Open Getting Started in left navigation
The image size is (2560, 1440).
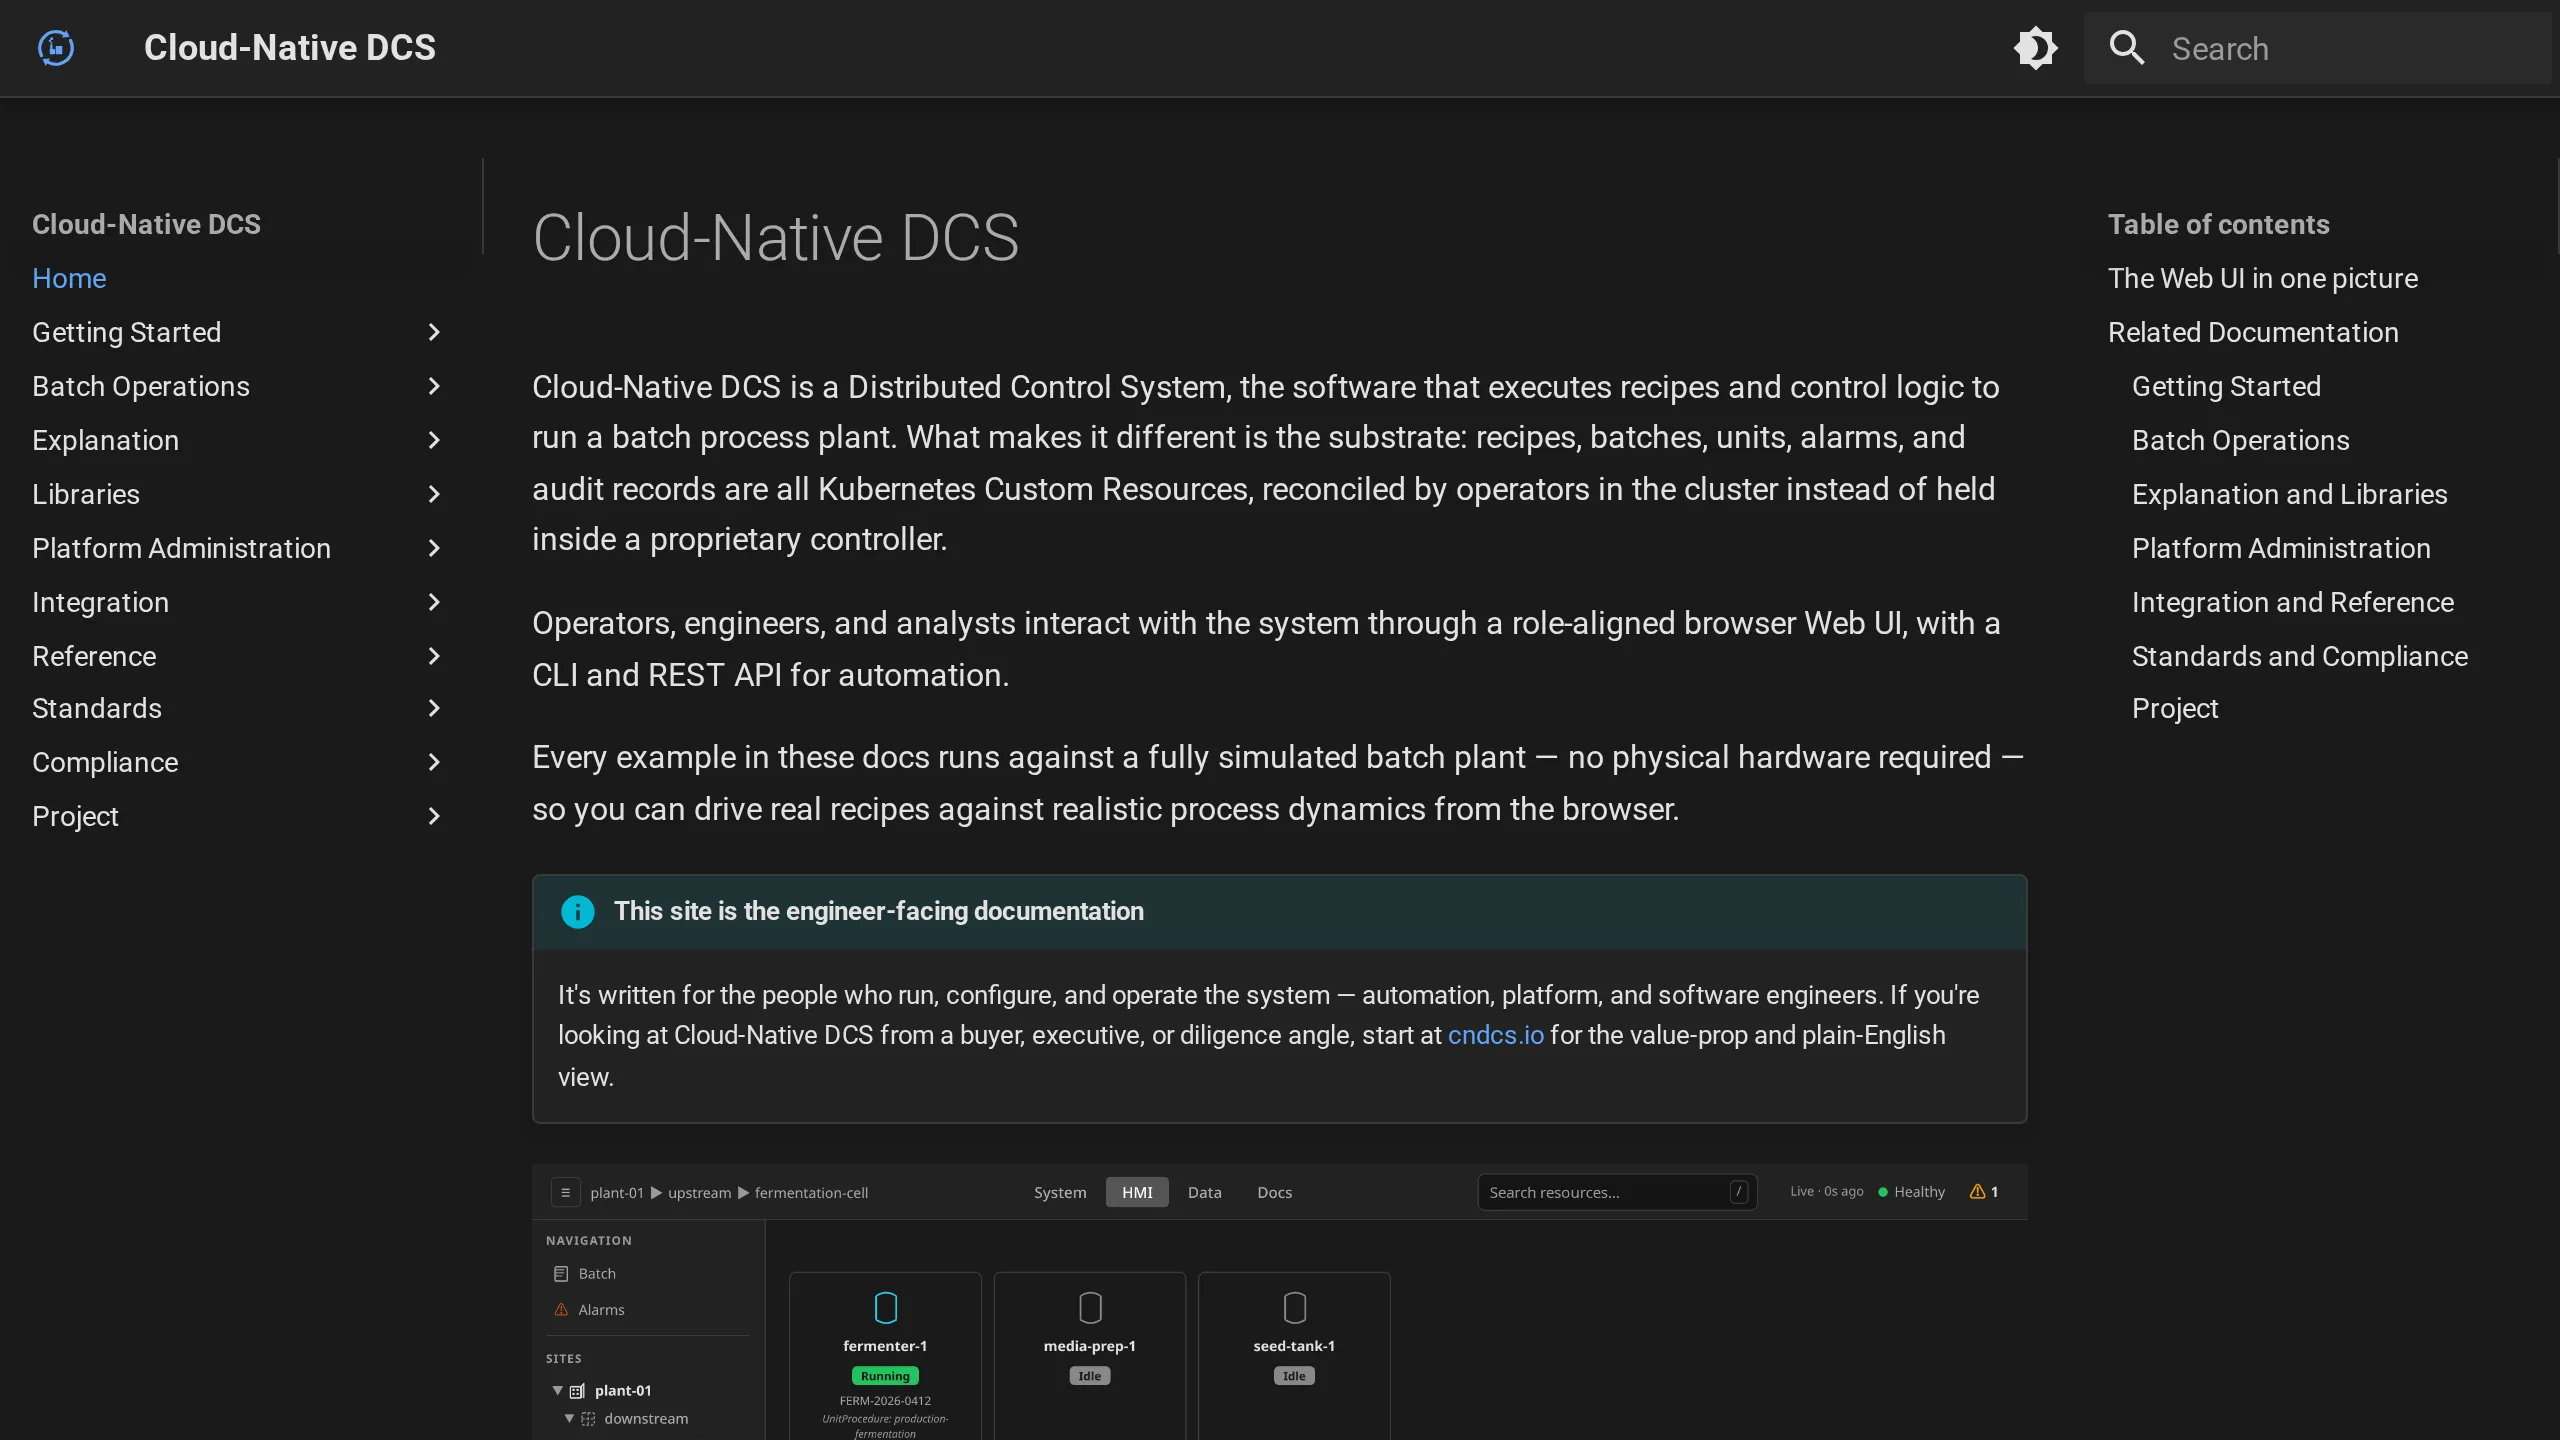126,332
